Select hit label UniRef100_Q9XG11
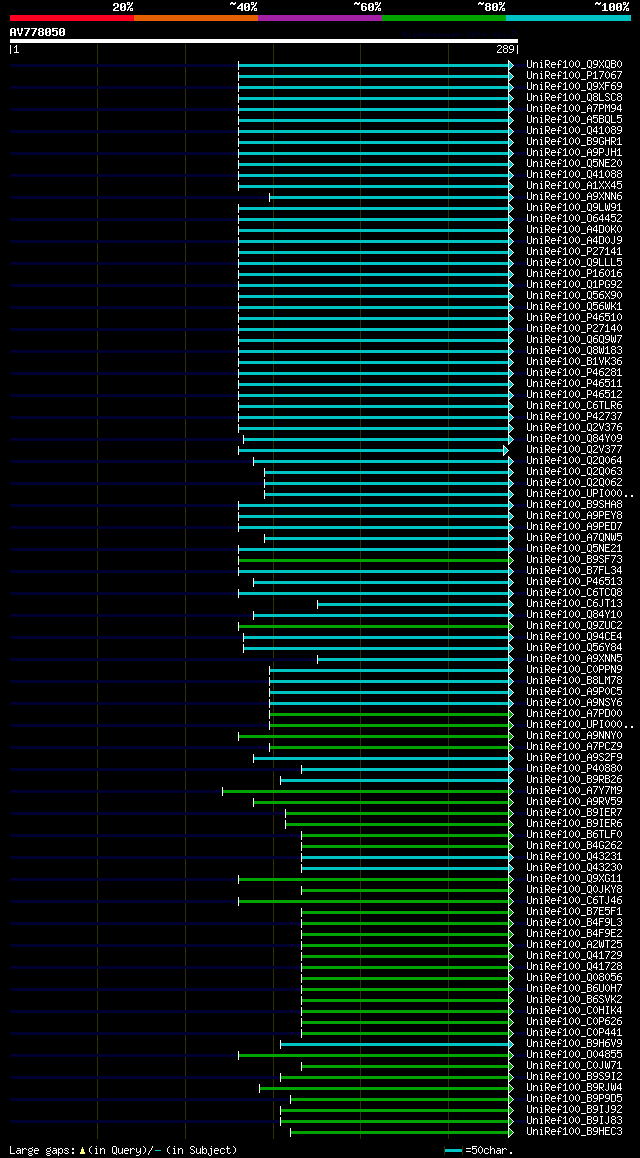This screenshot has height=1158, width=640. click(x=574, y=879)
